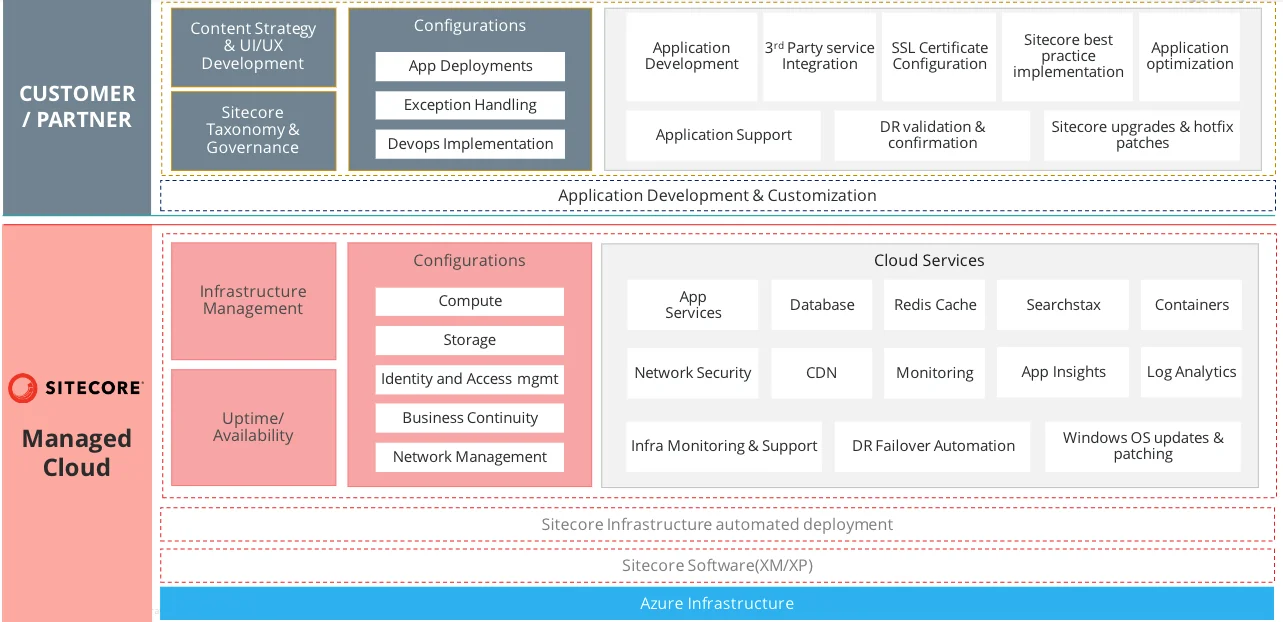Click the Containers box
1283x622 pixels.
[x=1191, y=305]
